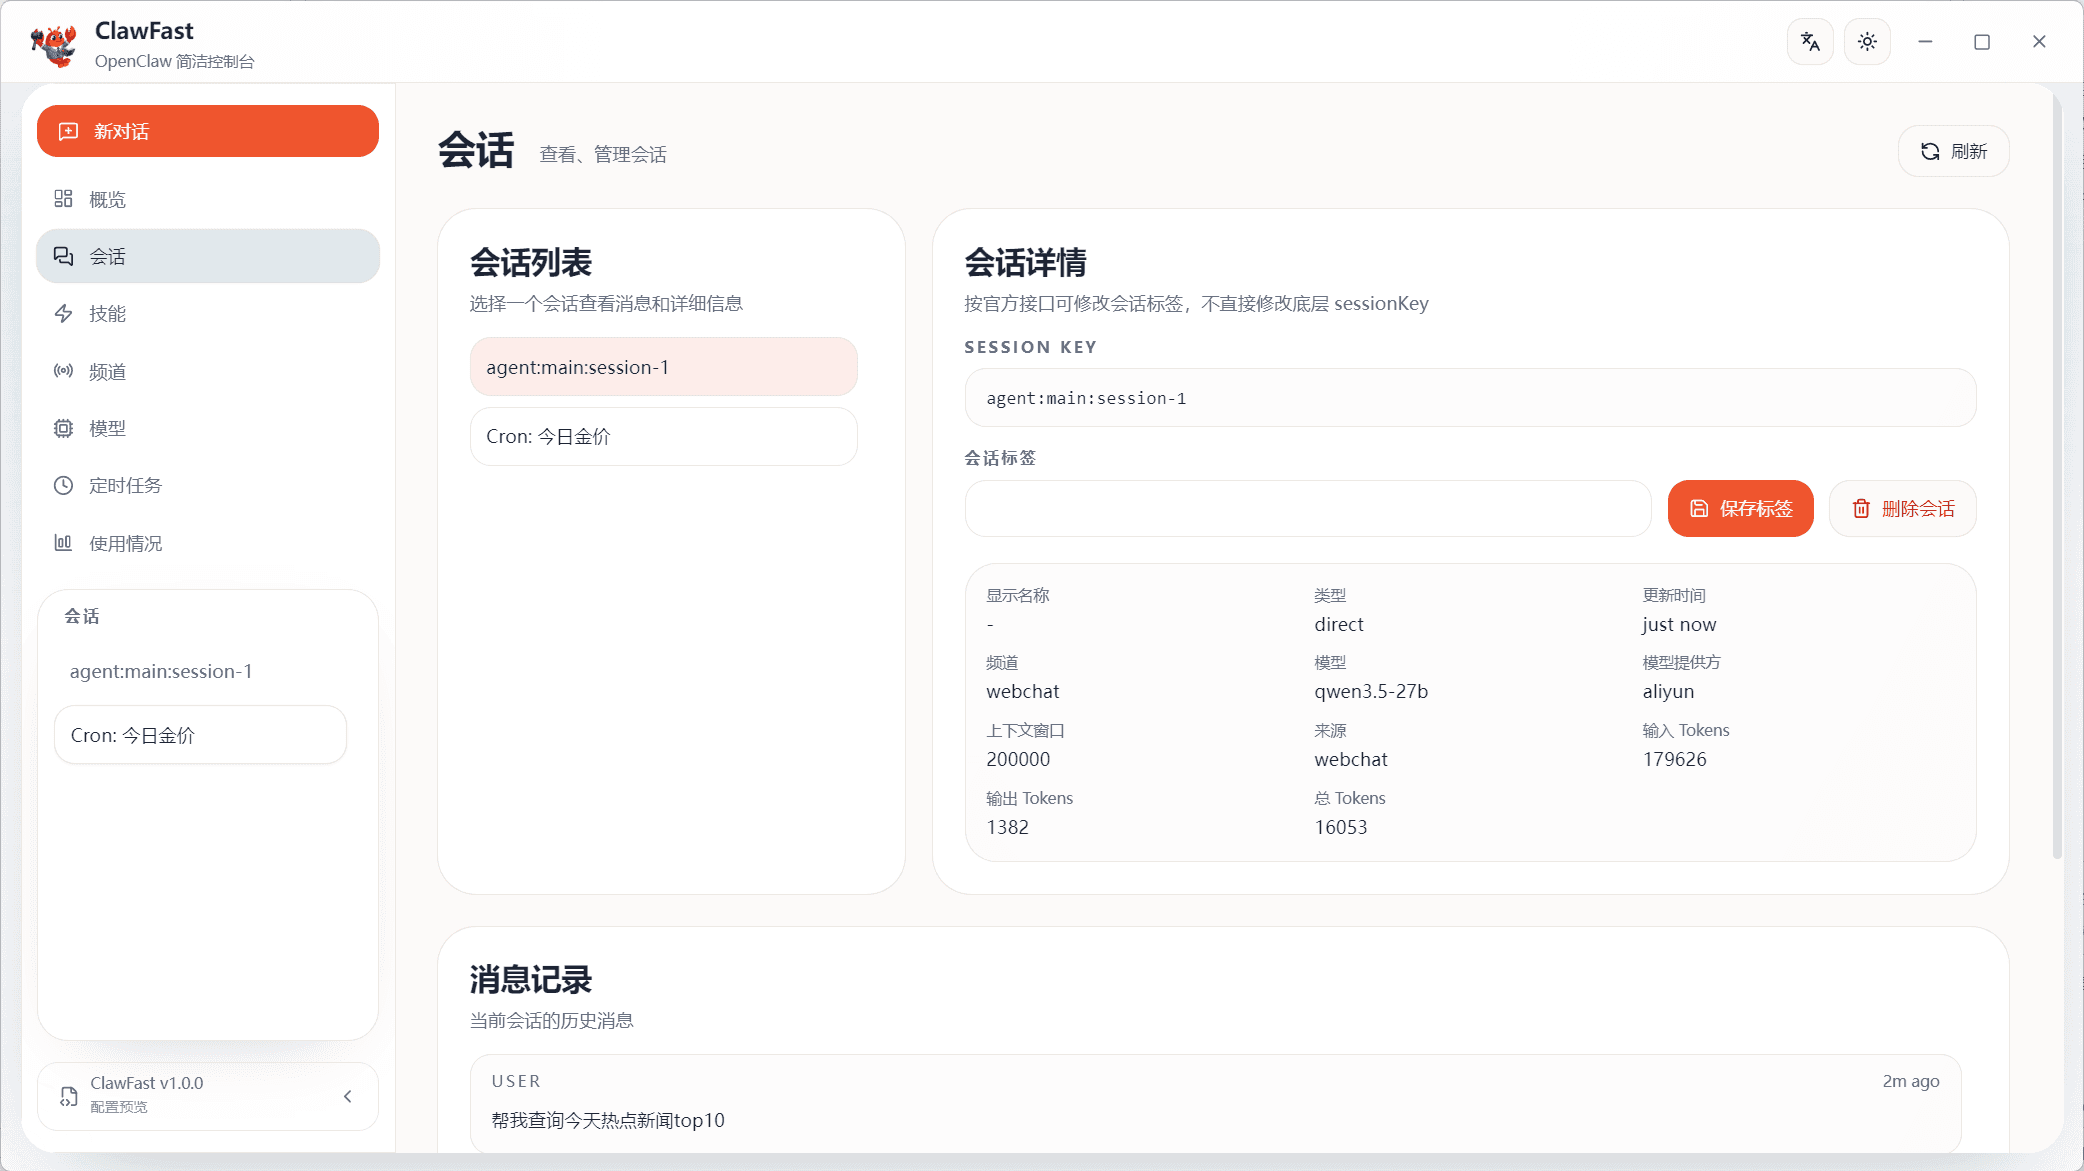
Task: View the 使用情况 usage statistics
Action: (x=207, y=543)
